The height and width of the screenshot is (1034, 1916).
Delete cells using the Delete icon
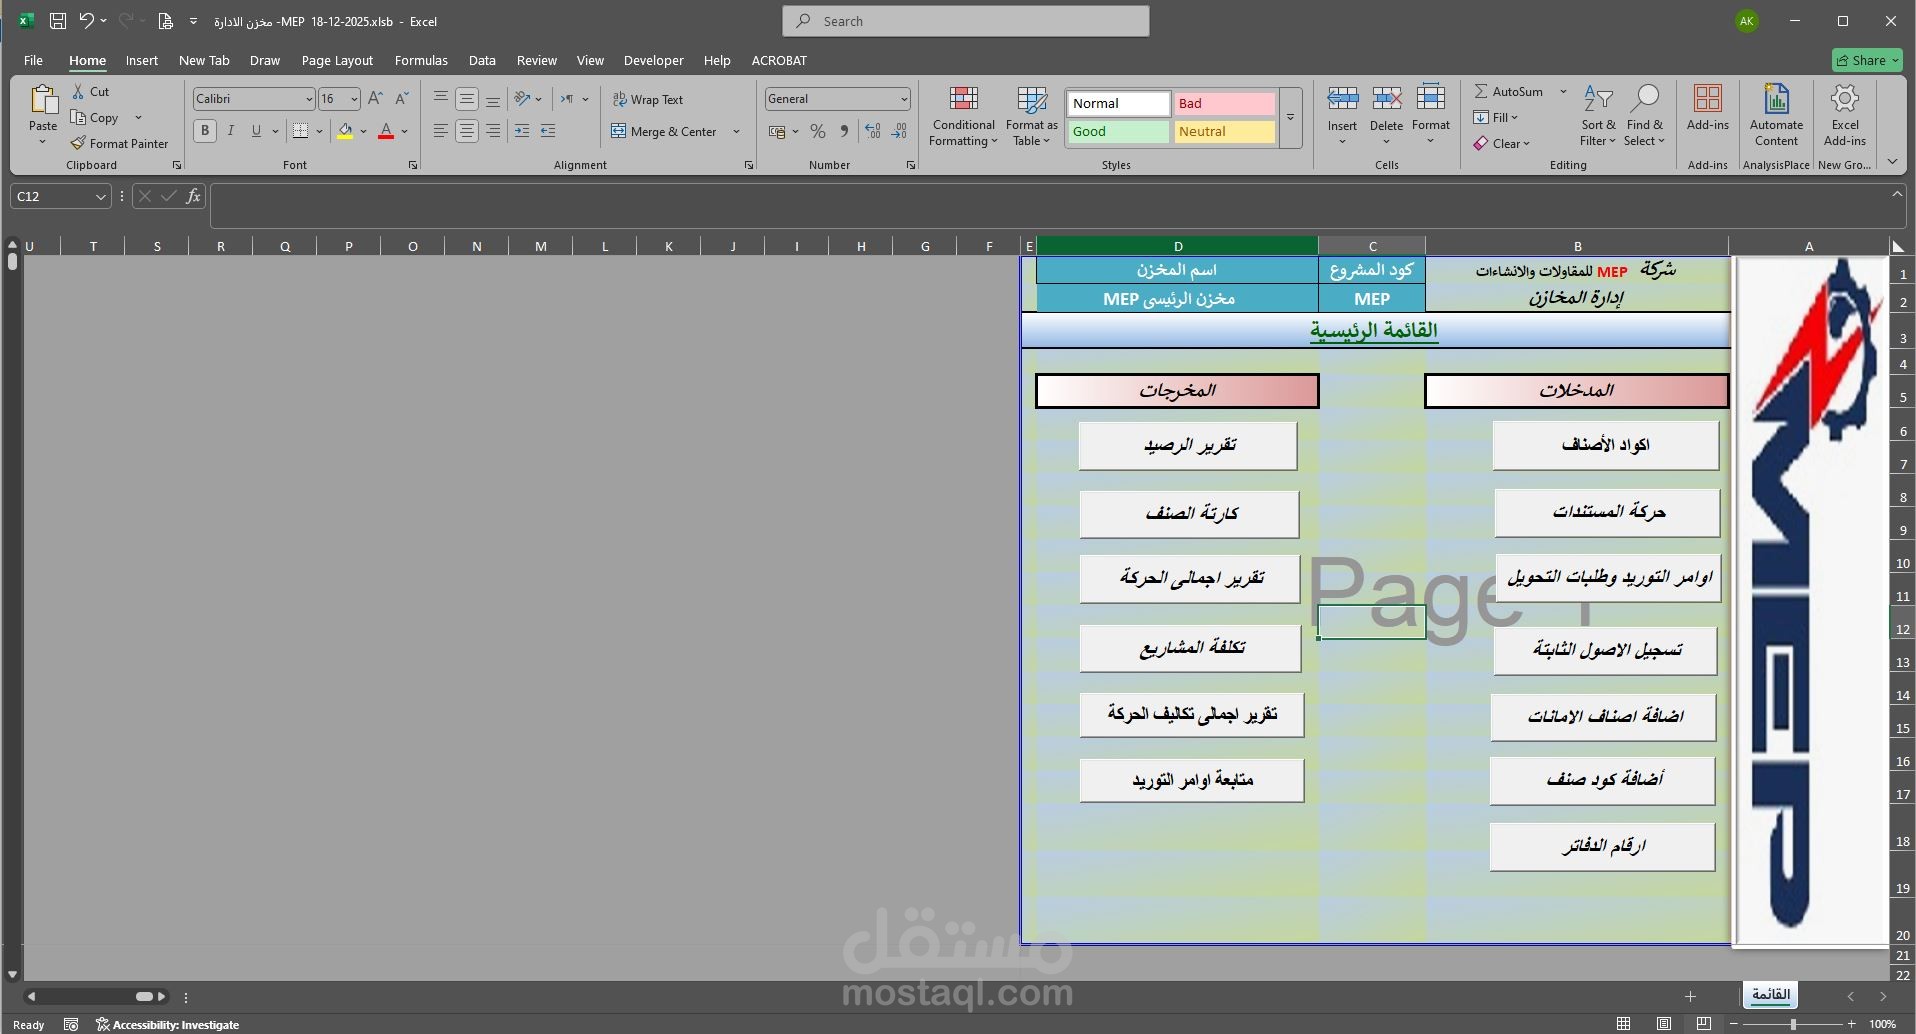coord(1386,98)
